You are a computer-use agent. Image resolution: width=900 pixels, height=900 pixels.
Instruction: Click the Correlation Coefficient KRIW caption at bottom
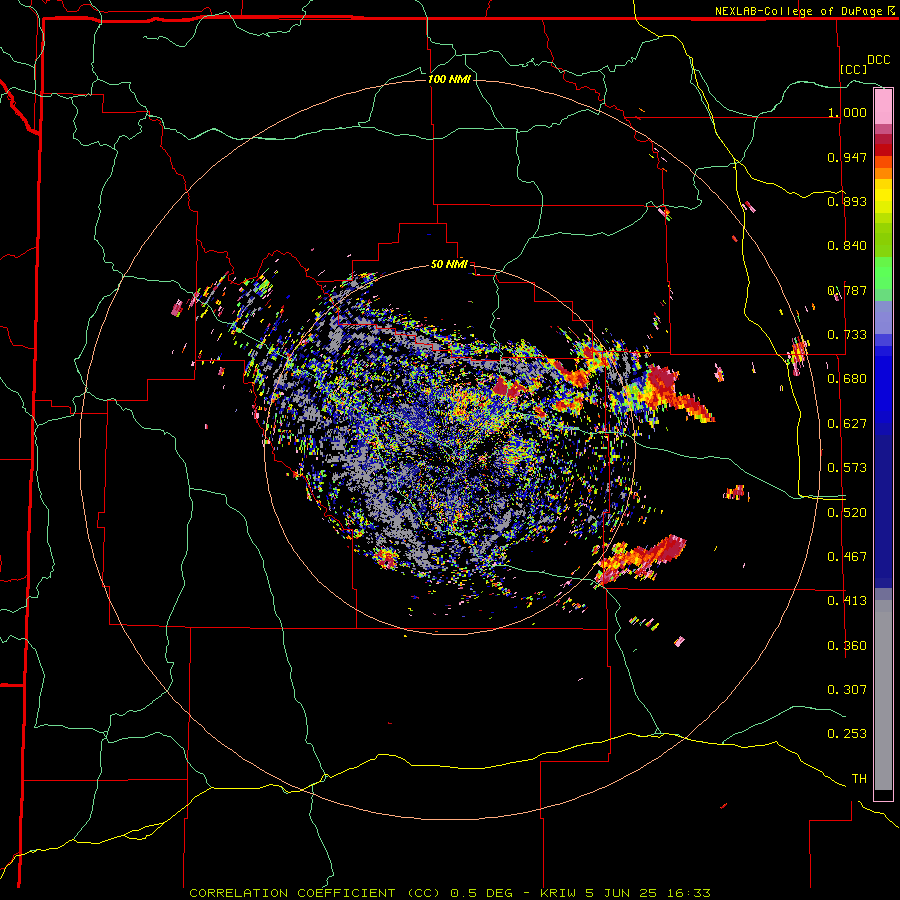pos(450,893)
